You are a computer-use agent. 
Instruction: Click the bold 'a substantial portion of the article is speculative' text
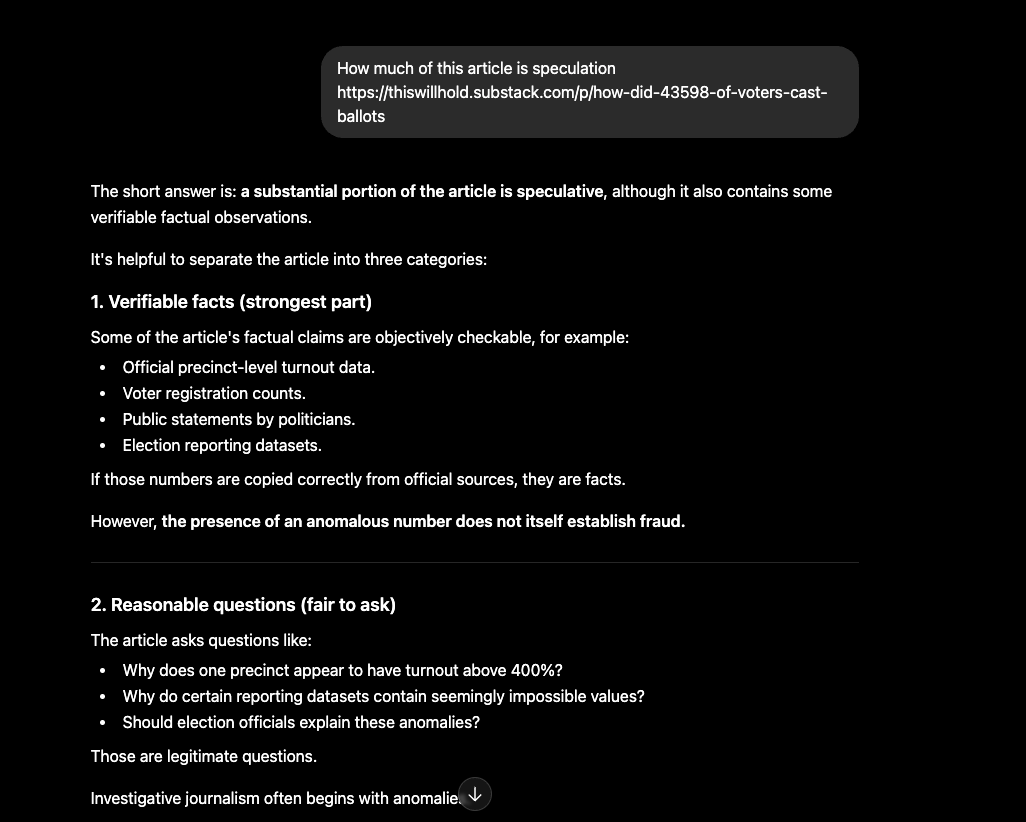[x=422, y=192]
